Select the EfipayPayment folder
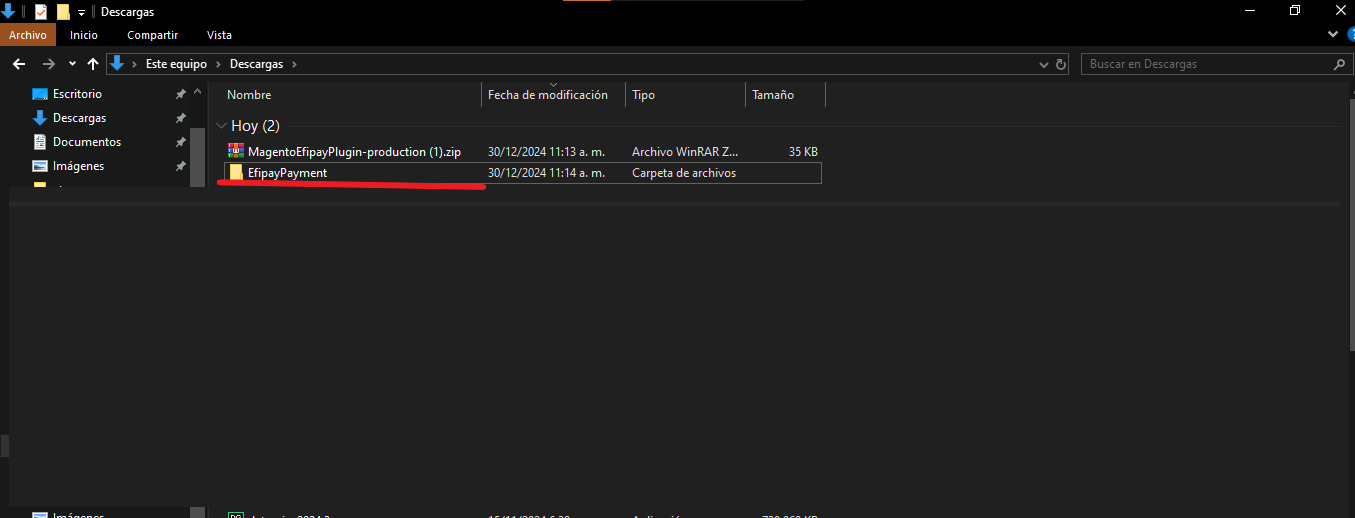Image resolution: width=1355 pixels, height=518 pixels. 287,173
